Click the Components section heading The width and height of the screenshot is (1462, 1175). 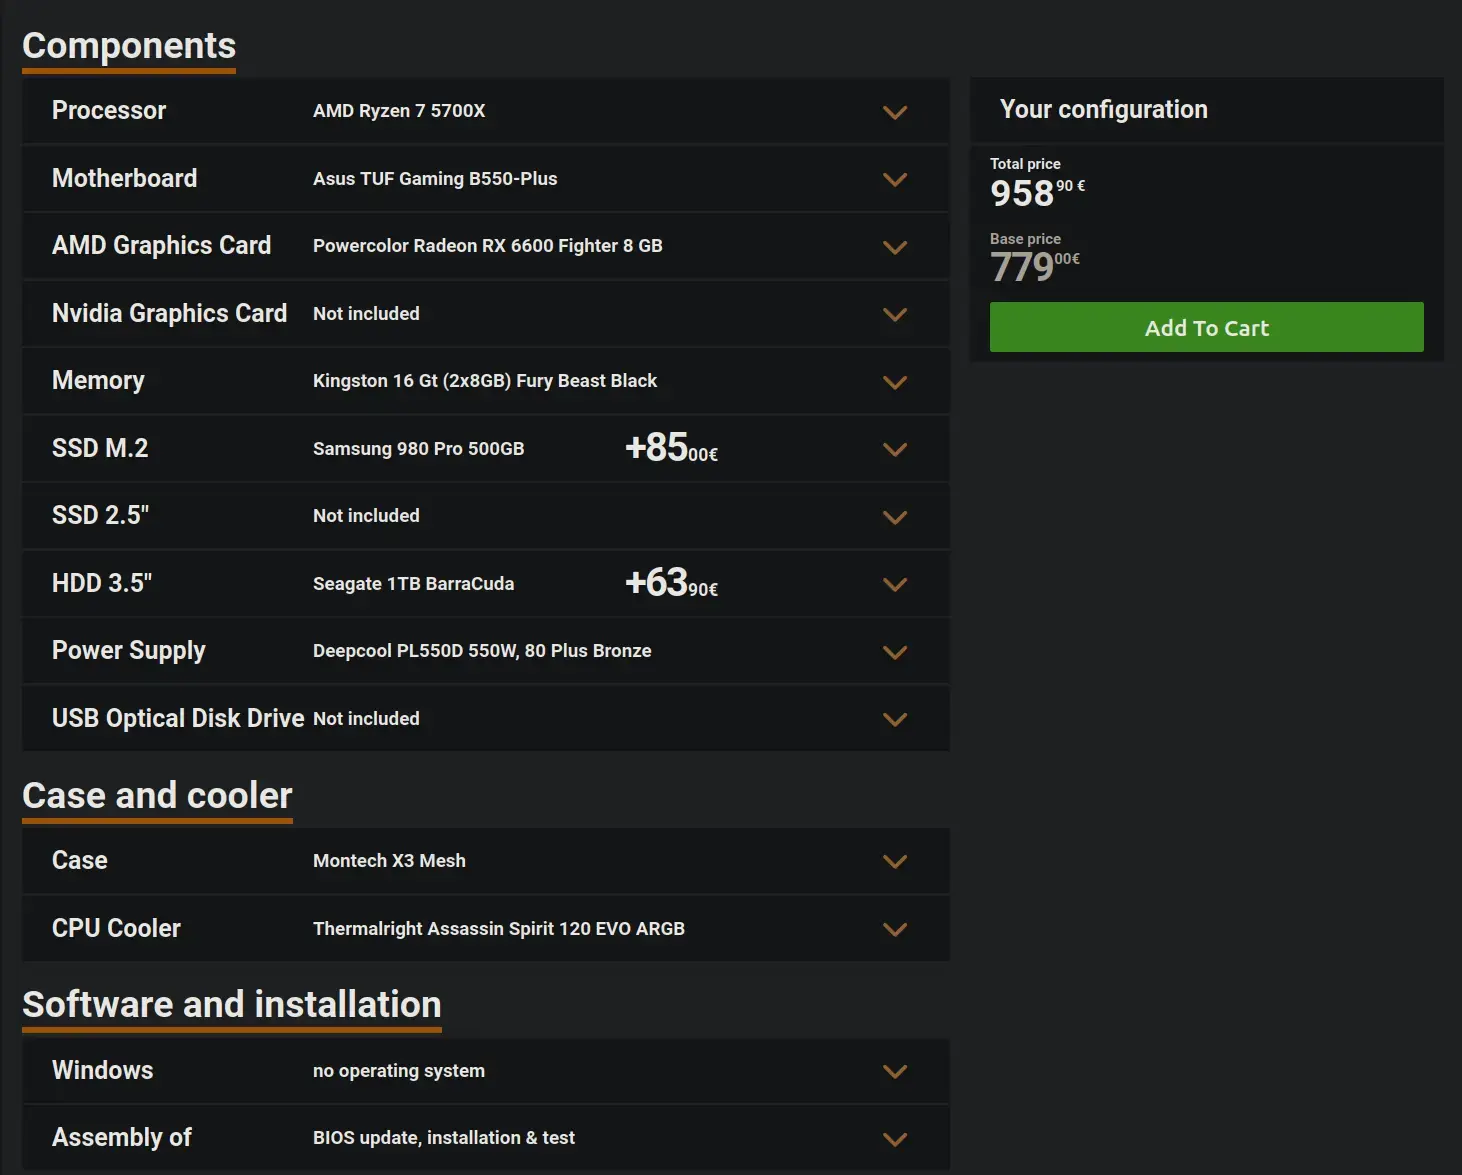coord(129,47)
